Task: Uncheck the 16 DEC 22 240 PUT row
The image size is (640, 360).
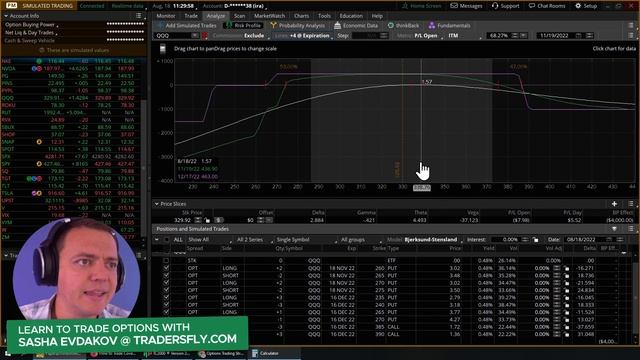Action: pyautogui.click(x=166, y=305)
